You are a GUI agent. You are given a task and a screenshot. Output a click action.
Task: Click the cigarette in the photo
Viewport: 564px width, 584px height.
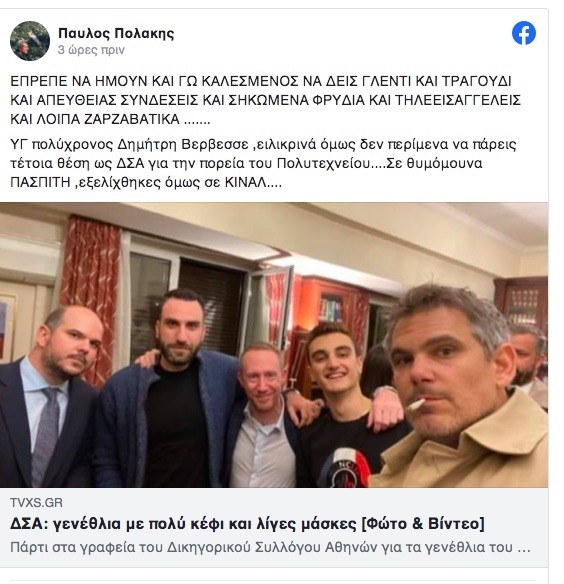(x=416, y=404)
